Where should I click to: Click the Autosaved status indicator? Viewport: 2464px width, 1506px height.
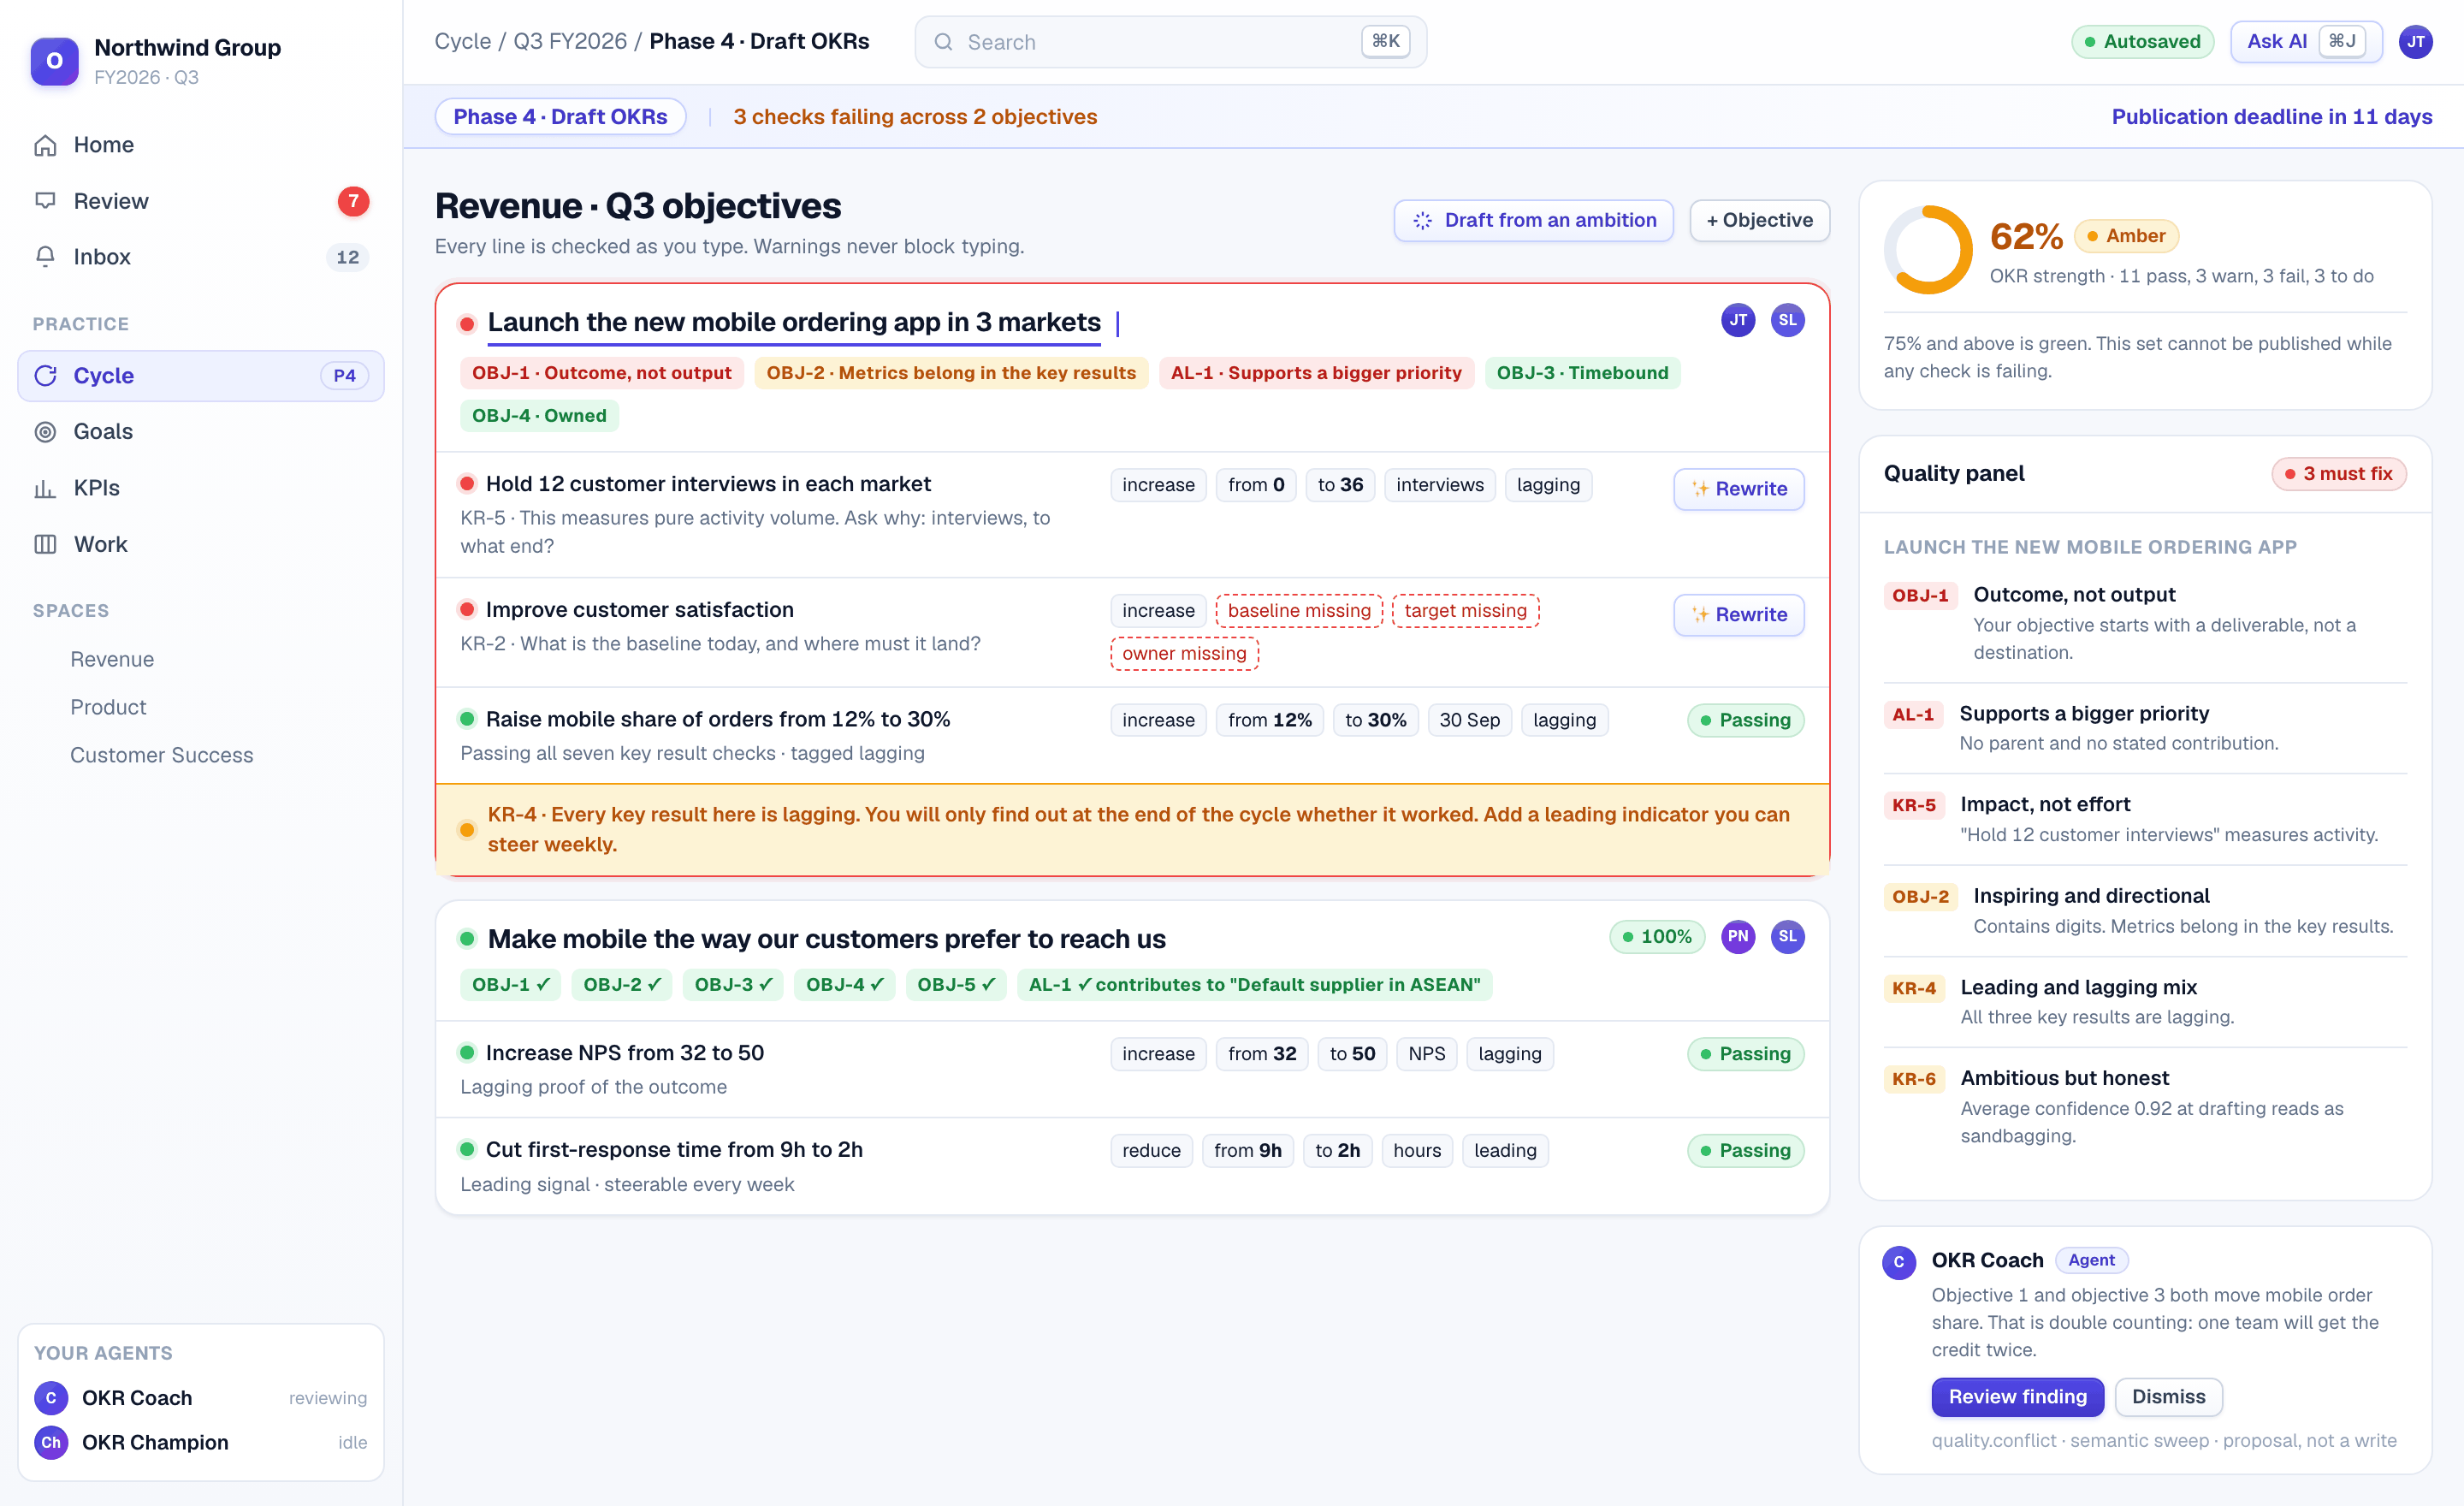point(2142,41)
